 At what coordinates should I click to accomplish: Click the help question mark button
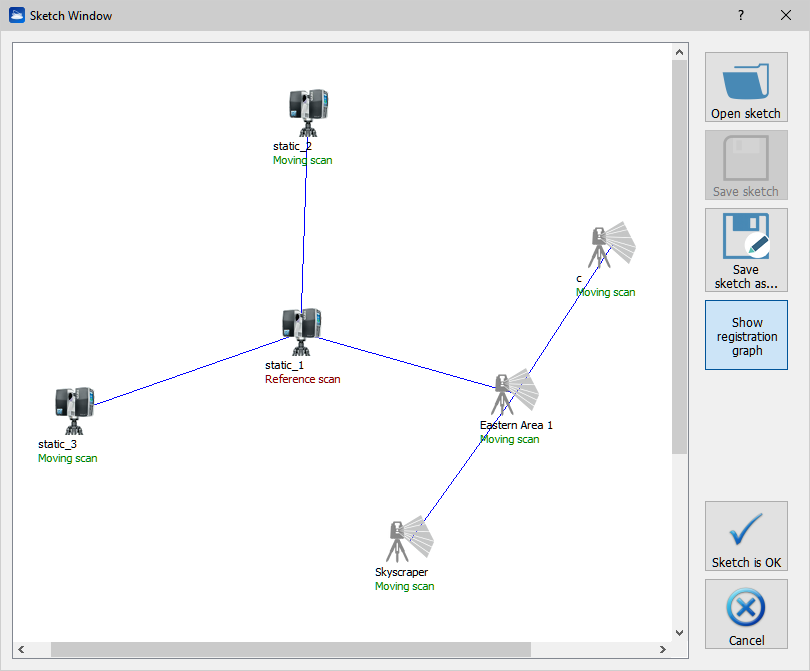tap(741, 15)
